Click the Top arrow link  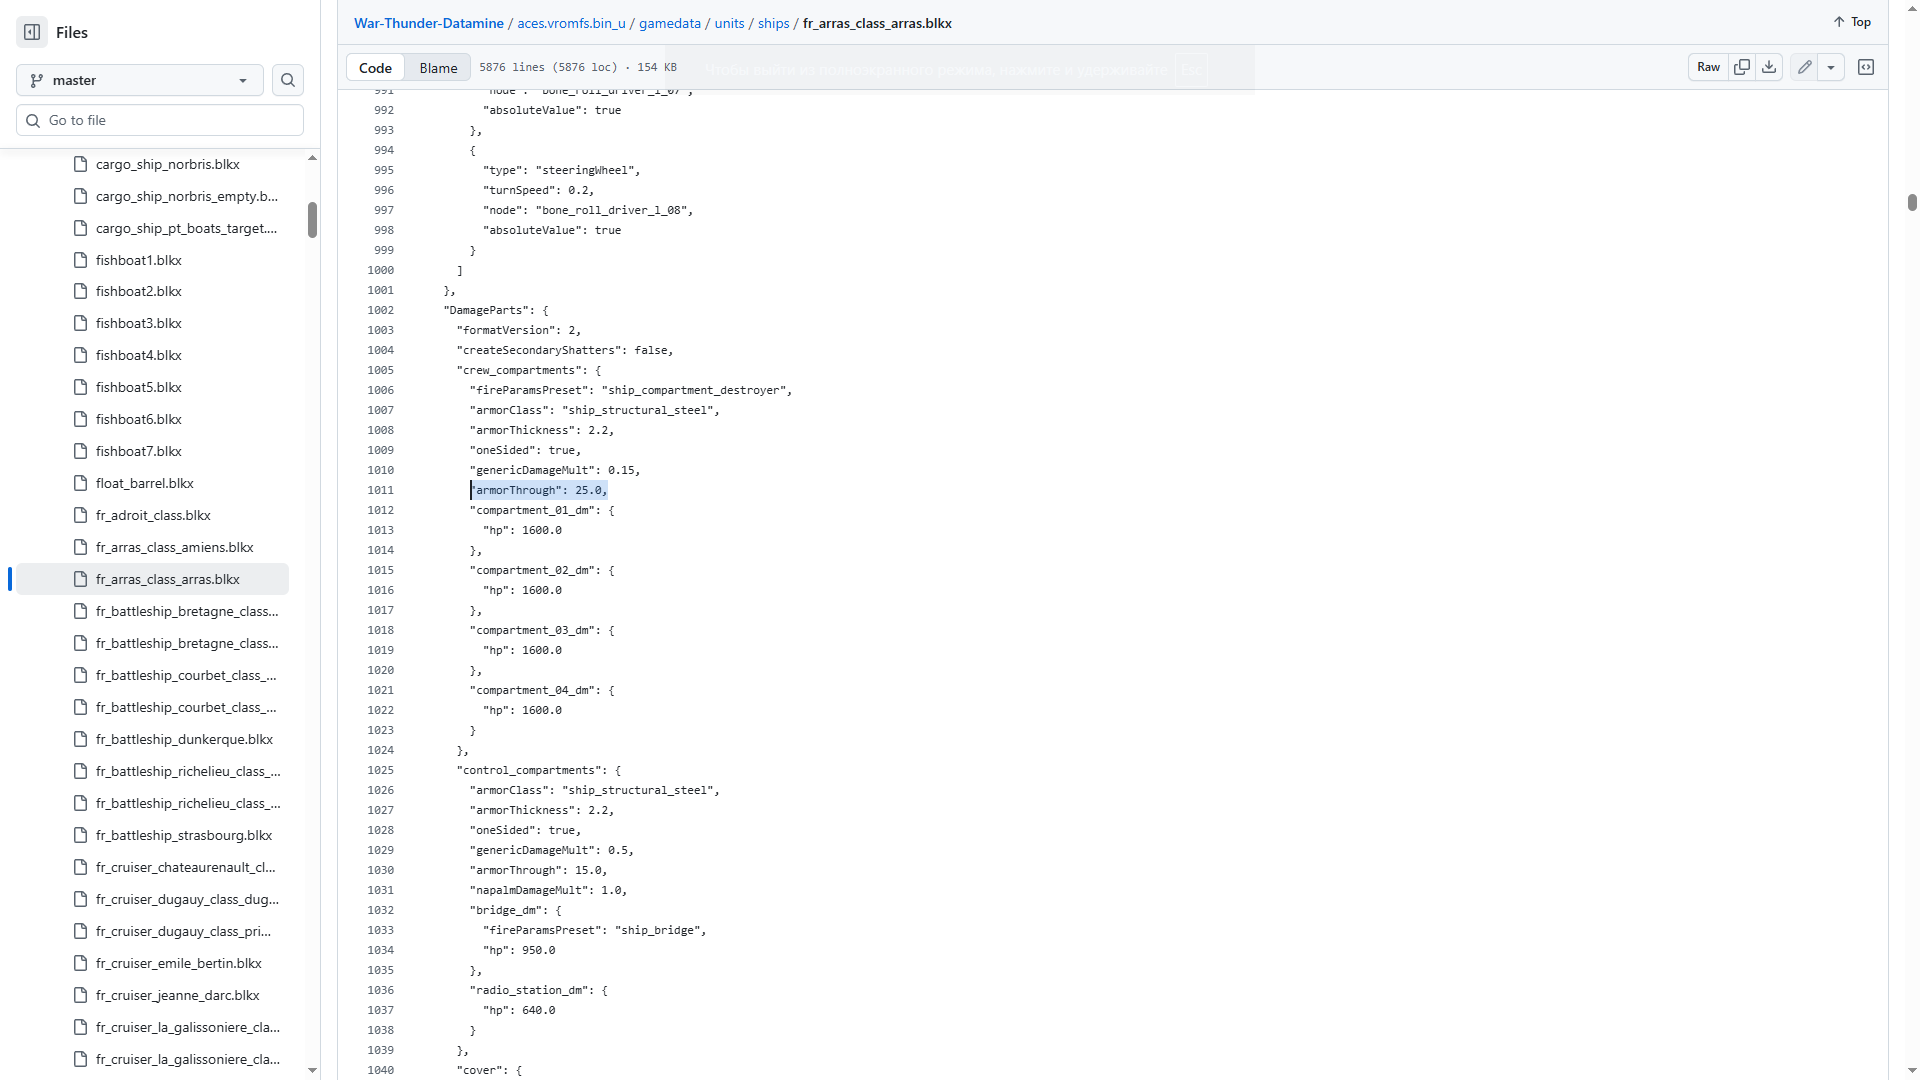pos(1852,22)
